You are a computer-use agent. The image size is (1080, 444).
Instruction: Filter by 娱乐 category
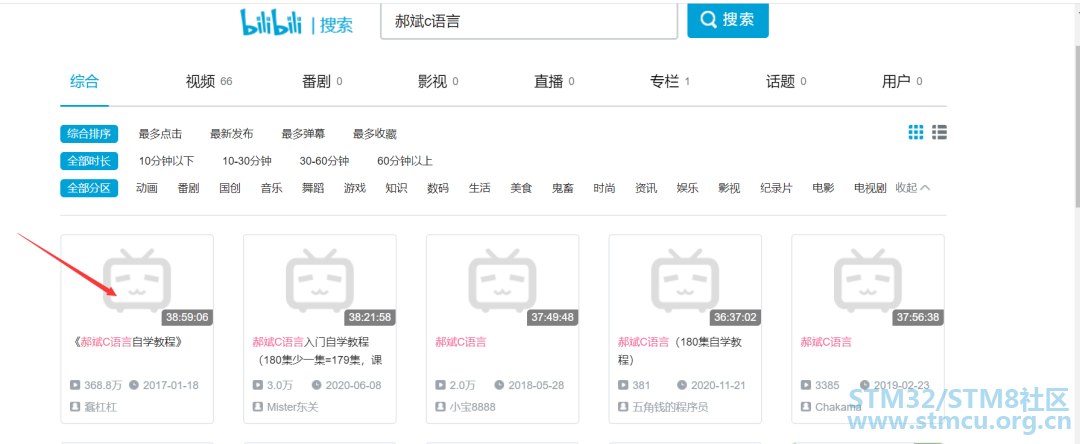(687, 188)
